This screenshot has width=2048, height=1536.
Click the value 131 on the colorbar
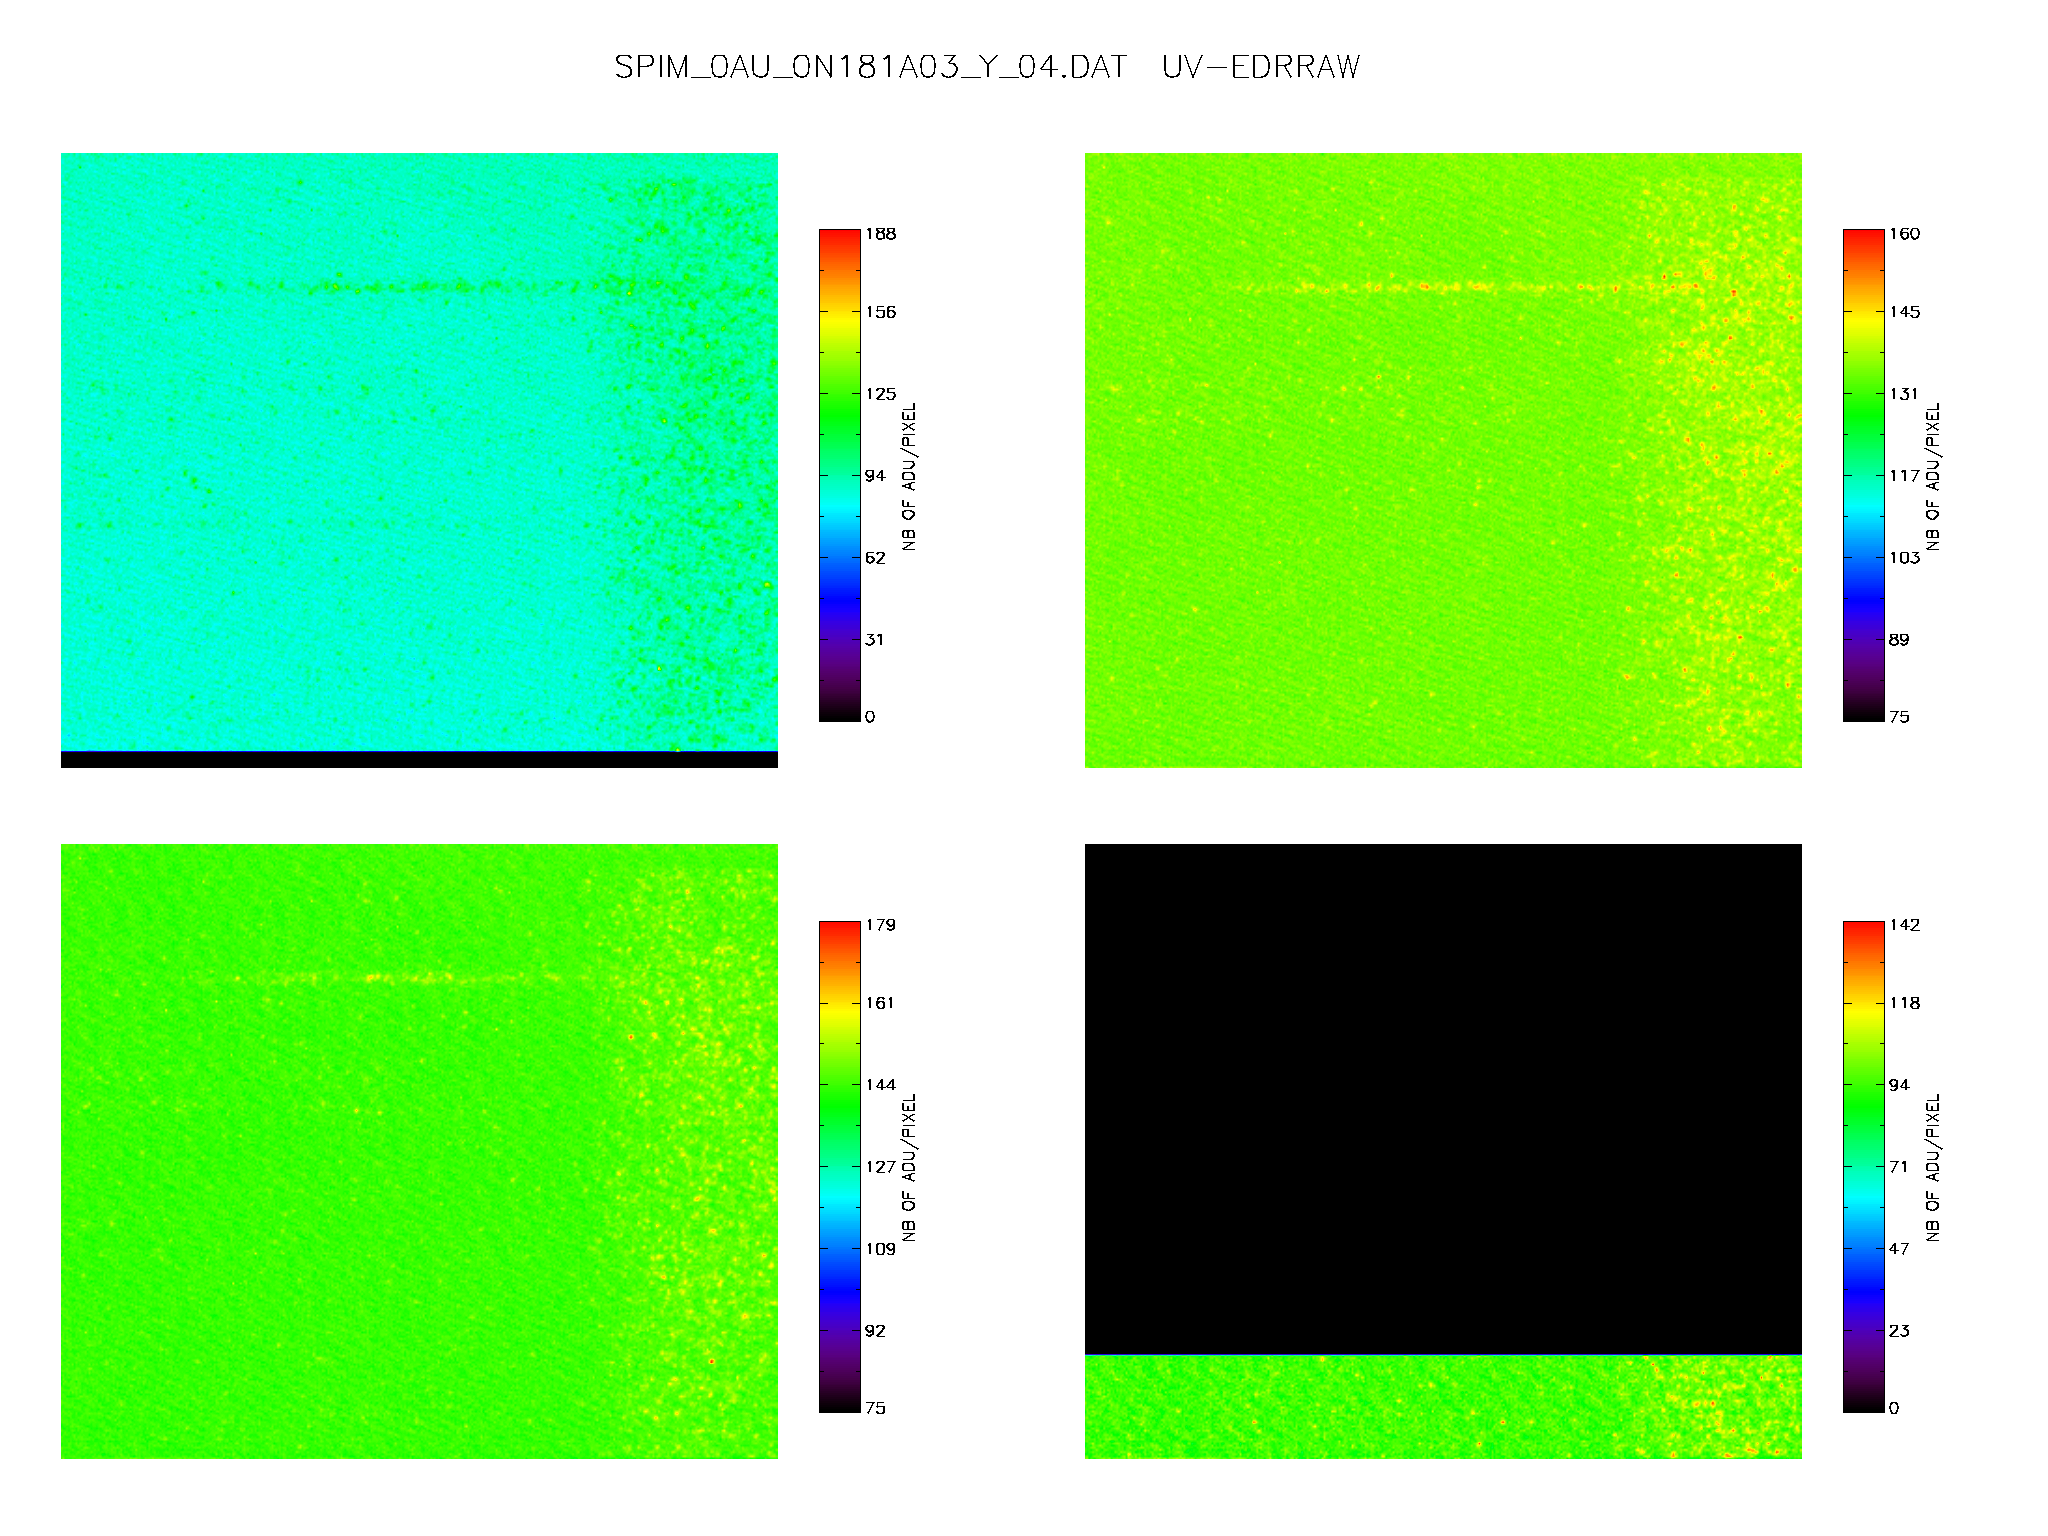[1905, 394]
